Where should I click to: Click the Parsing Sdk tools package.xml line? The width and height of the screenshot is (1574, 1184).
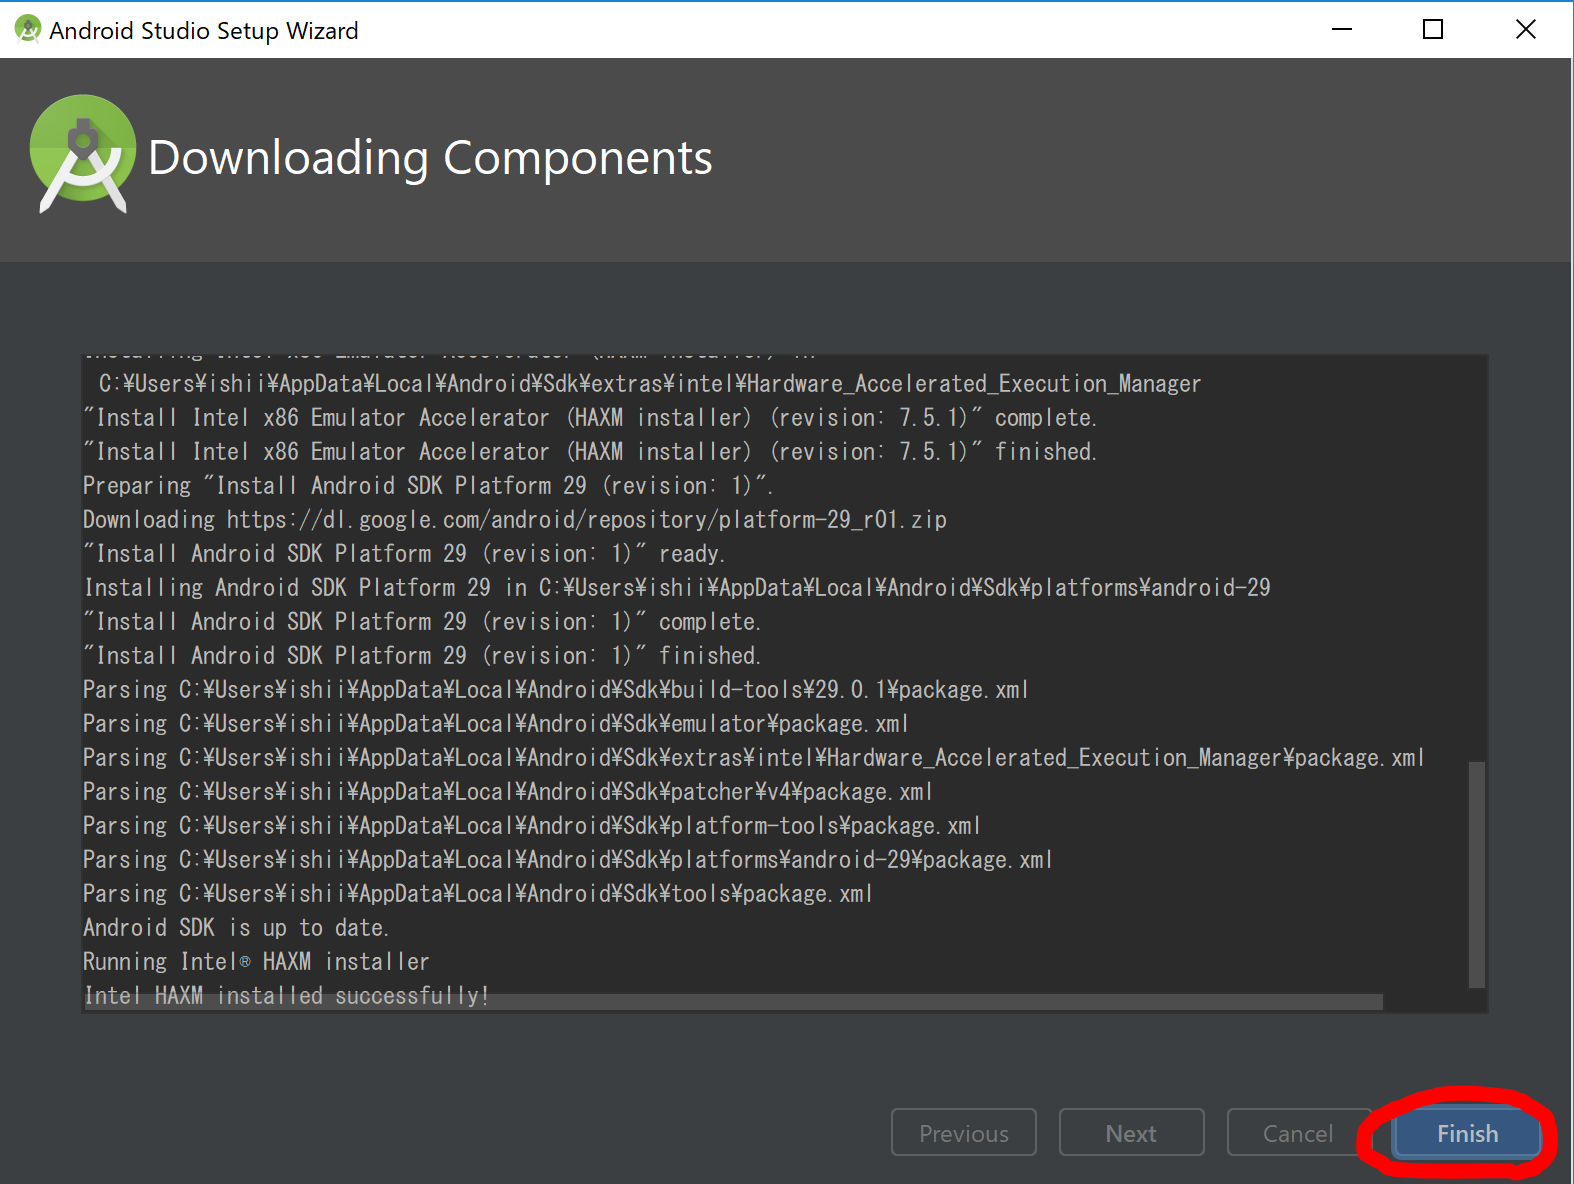478,894
